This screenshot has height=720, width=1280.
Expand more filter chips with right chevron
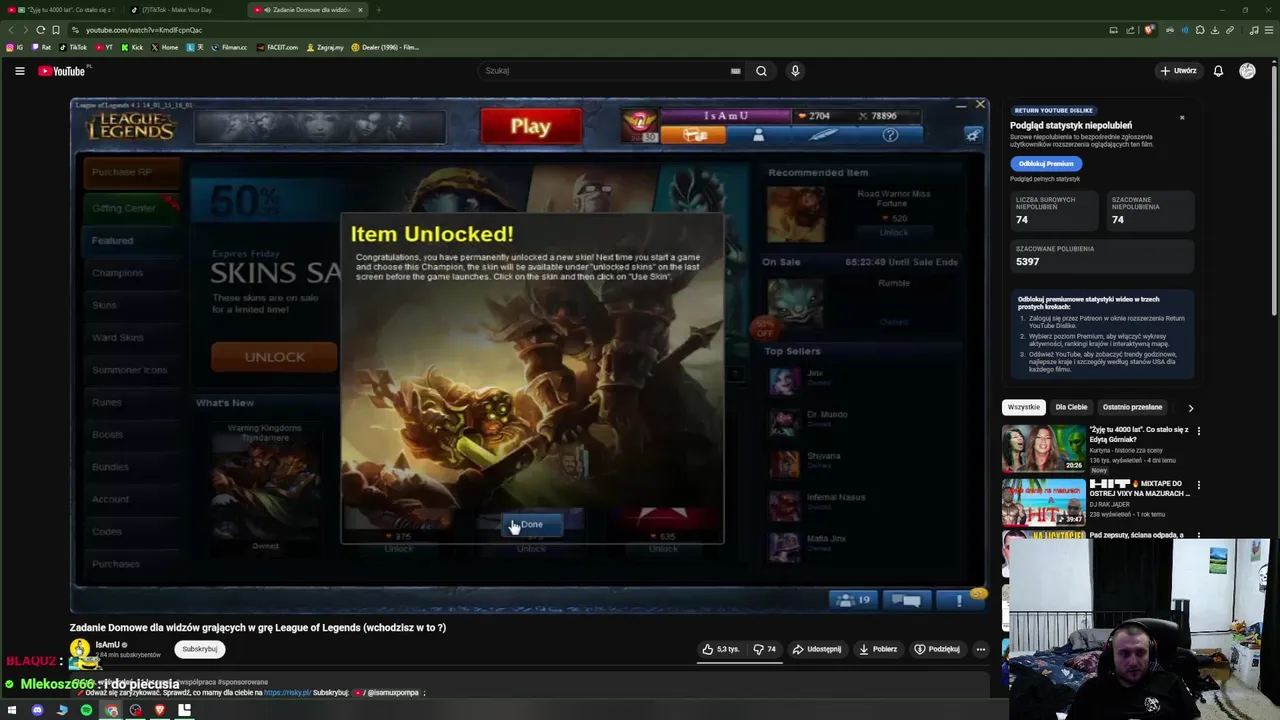point(1190,408)
